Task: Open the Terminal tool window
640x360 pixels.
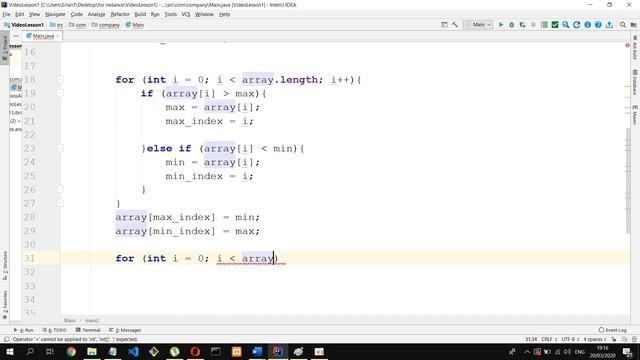Action: [x=88, y=330]
